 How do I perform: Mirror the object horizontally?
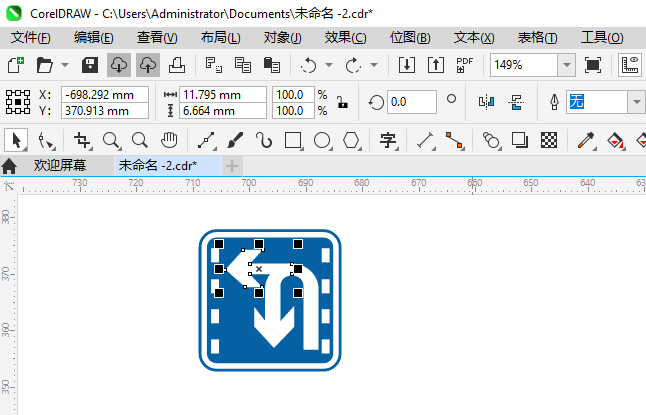[x=487, y=102]
